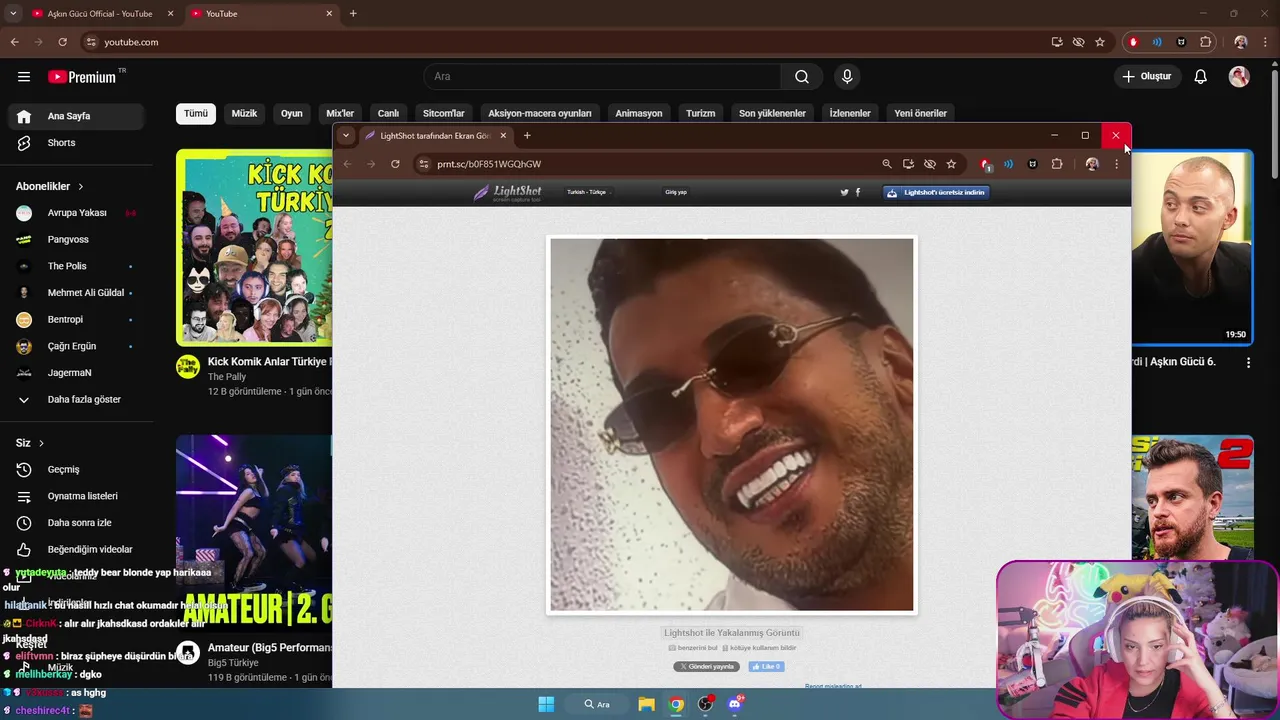Select the Son yüklenenler chip
The image size is (1280, 720).
(x=772, y=113)
